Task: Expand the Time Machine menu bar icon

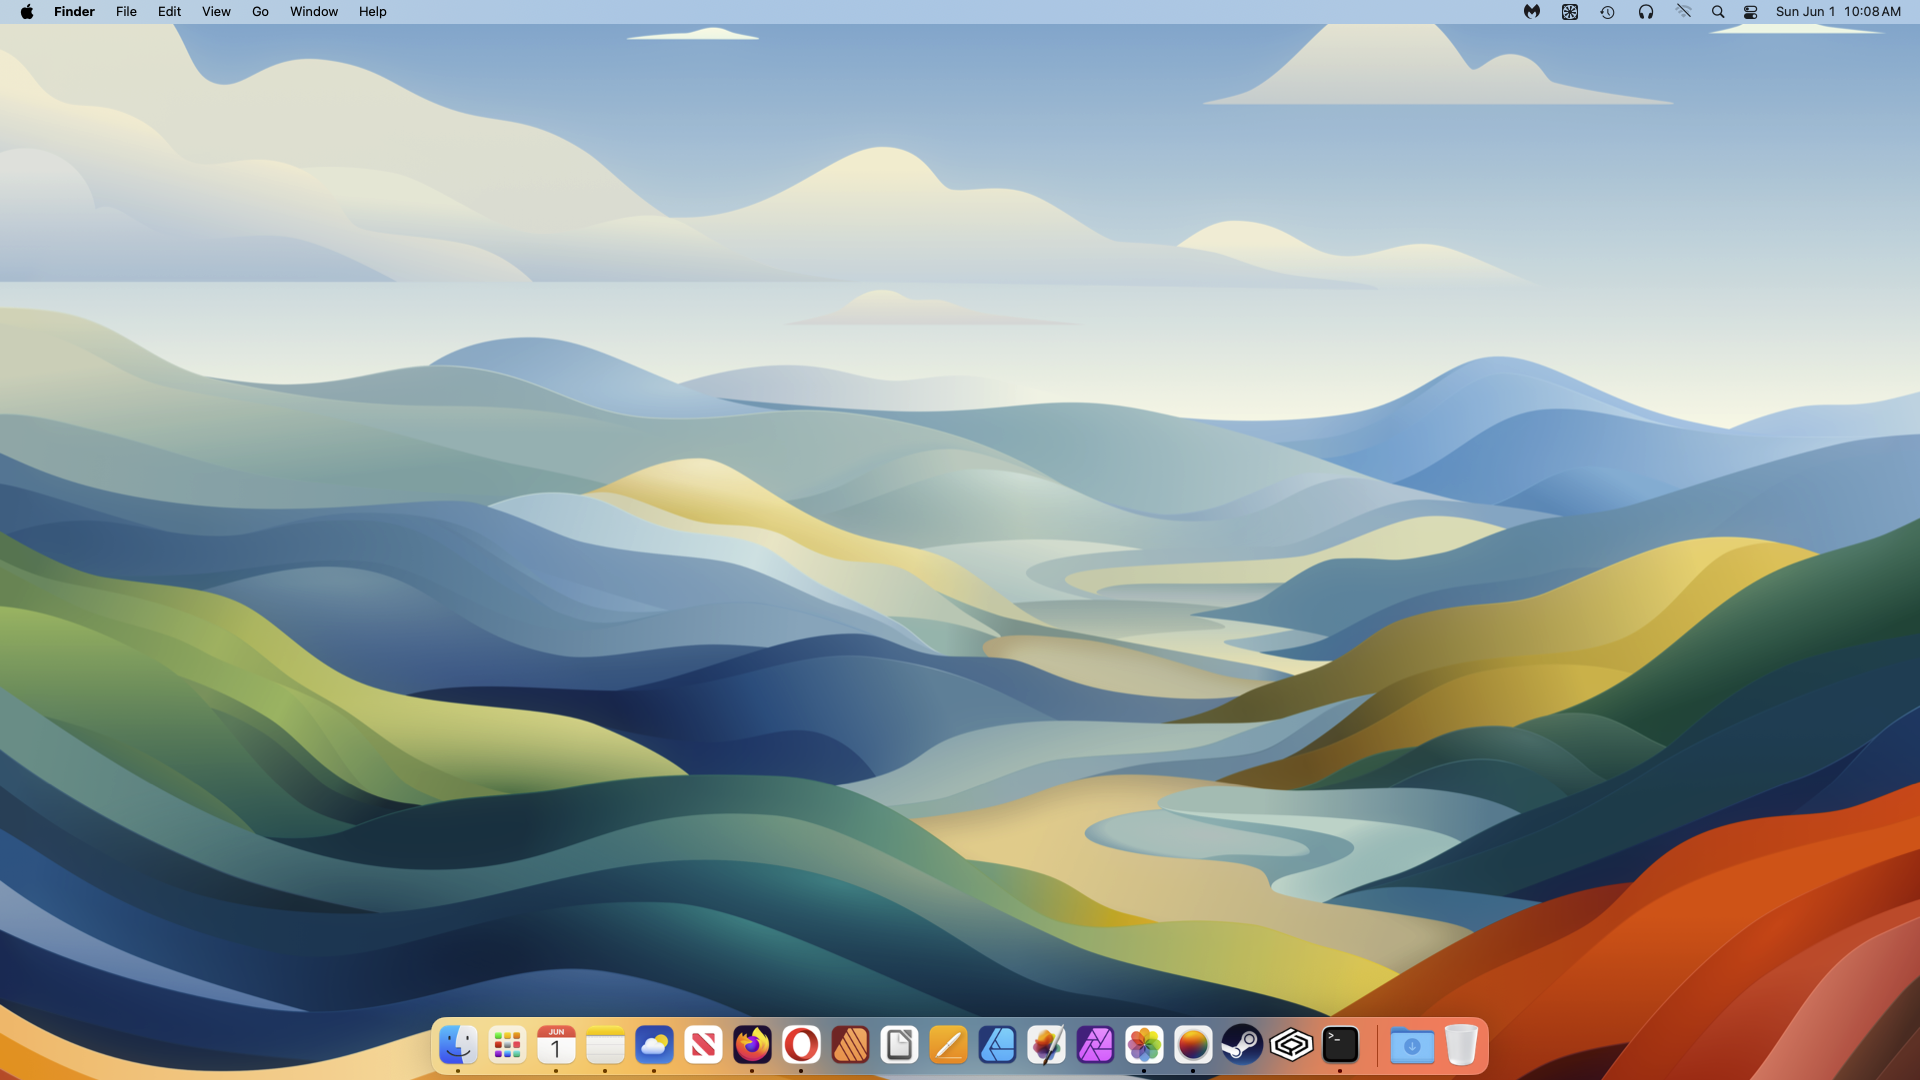Action: [1607, 12]
